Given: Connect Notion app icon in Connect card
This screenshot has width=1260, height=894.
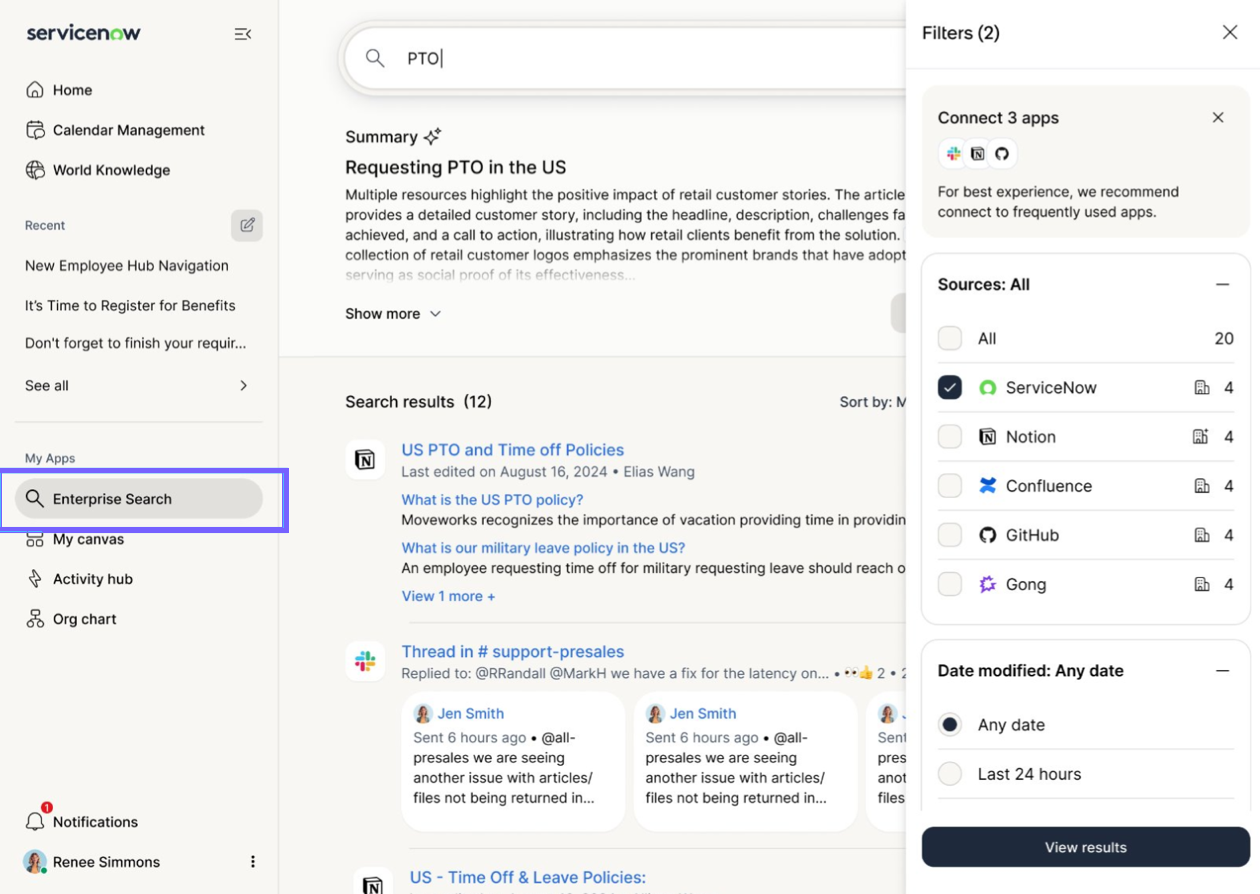Looking at the screenshot, I should coord(977,154).
